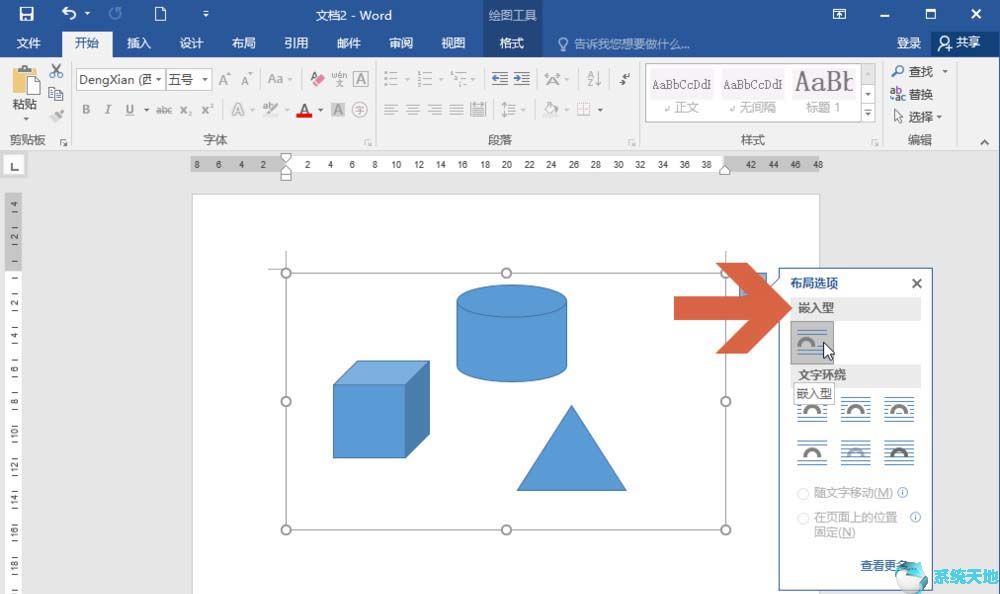
Task: Center text alignment icon
Action: 413,110
